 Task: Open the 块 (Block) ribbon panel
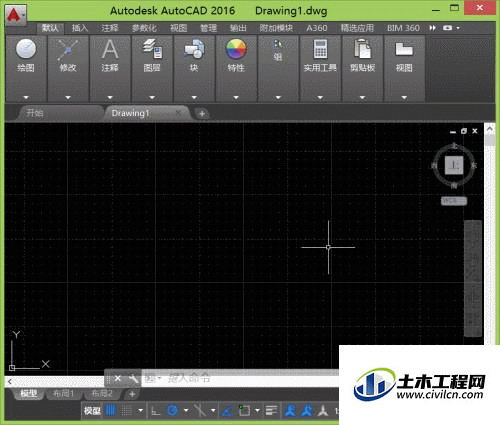pyautogui.click(x=194, y=68)
